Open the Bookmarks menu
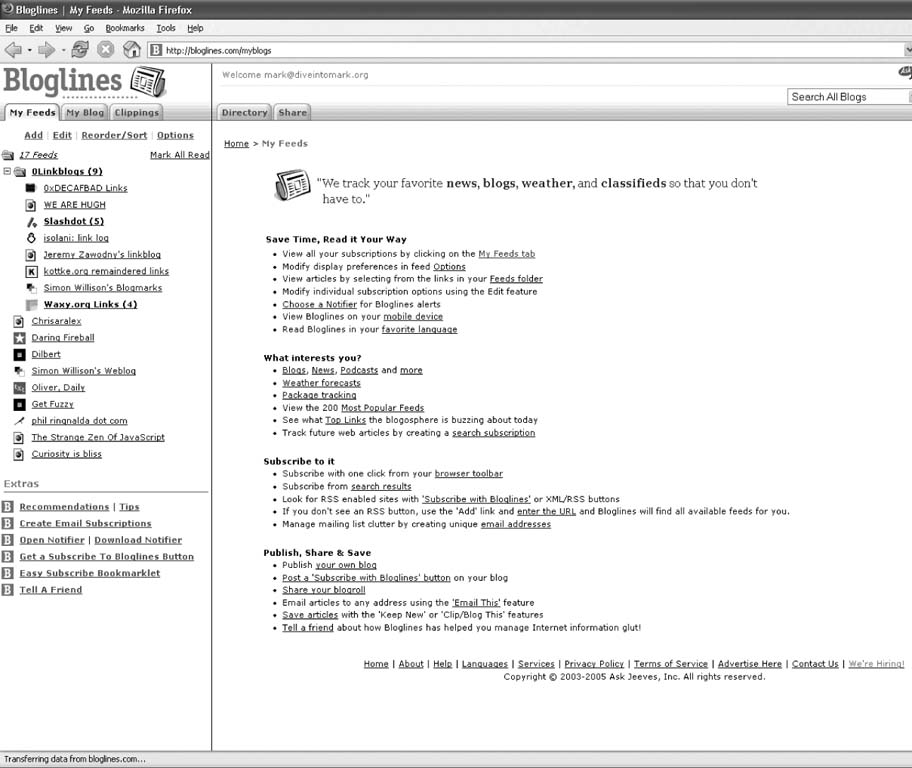The height and width of the screenshot is (768, 912). tap(124, 28)
